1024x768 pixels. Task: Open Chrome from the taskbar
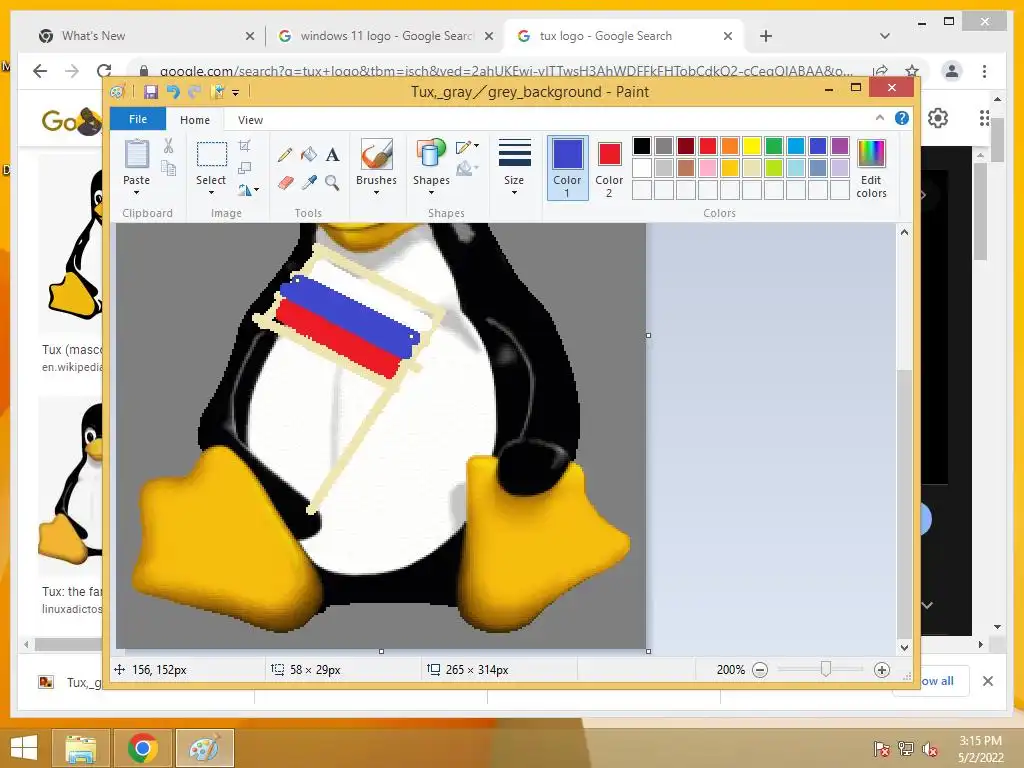coord(142,748)
